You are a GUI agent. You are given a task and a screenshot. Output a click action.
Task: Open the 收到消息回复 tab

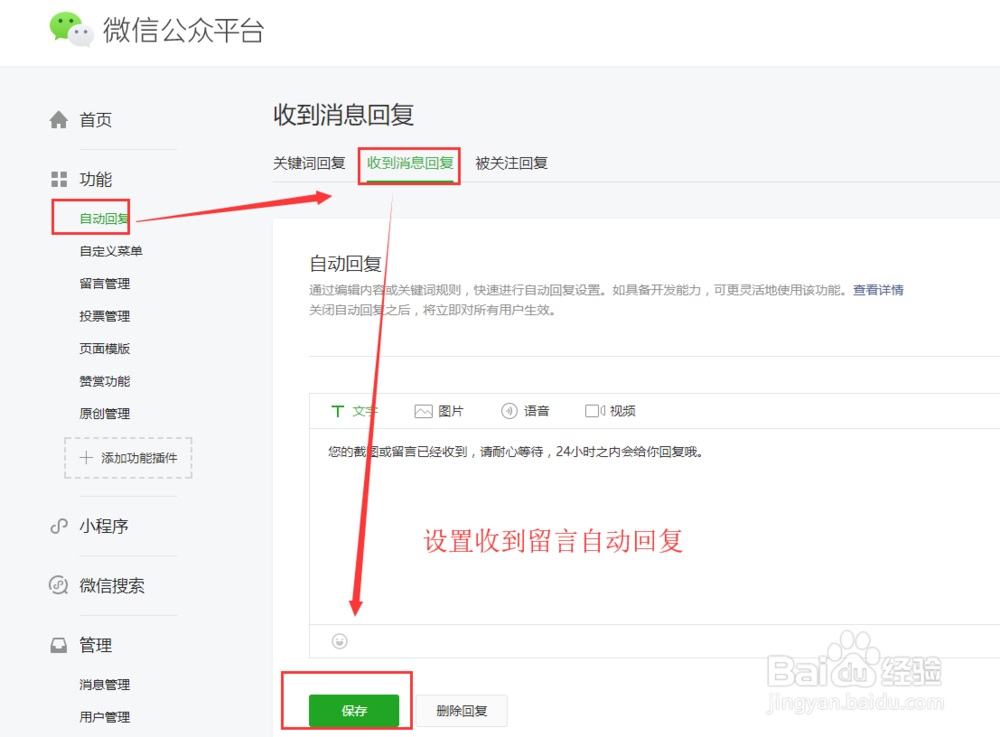coord(408,162)
